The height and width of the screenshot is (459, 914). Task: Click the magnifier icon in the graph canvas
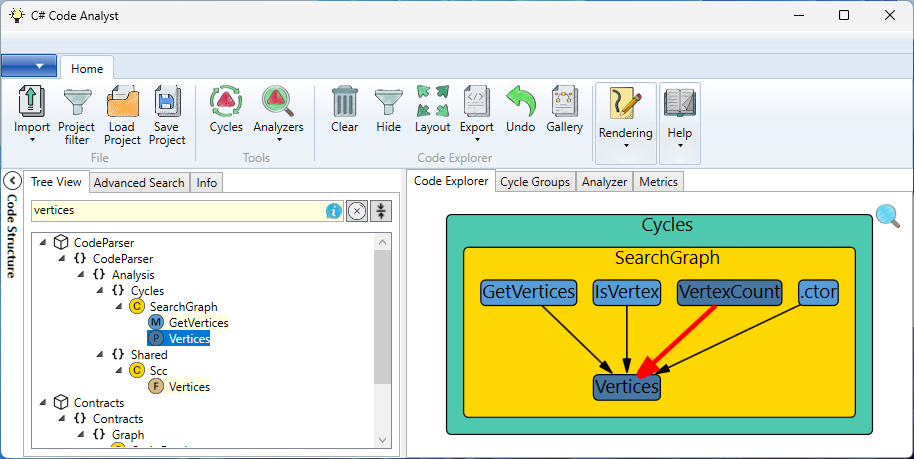tap(887, 216)
